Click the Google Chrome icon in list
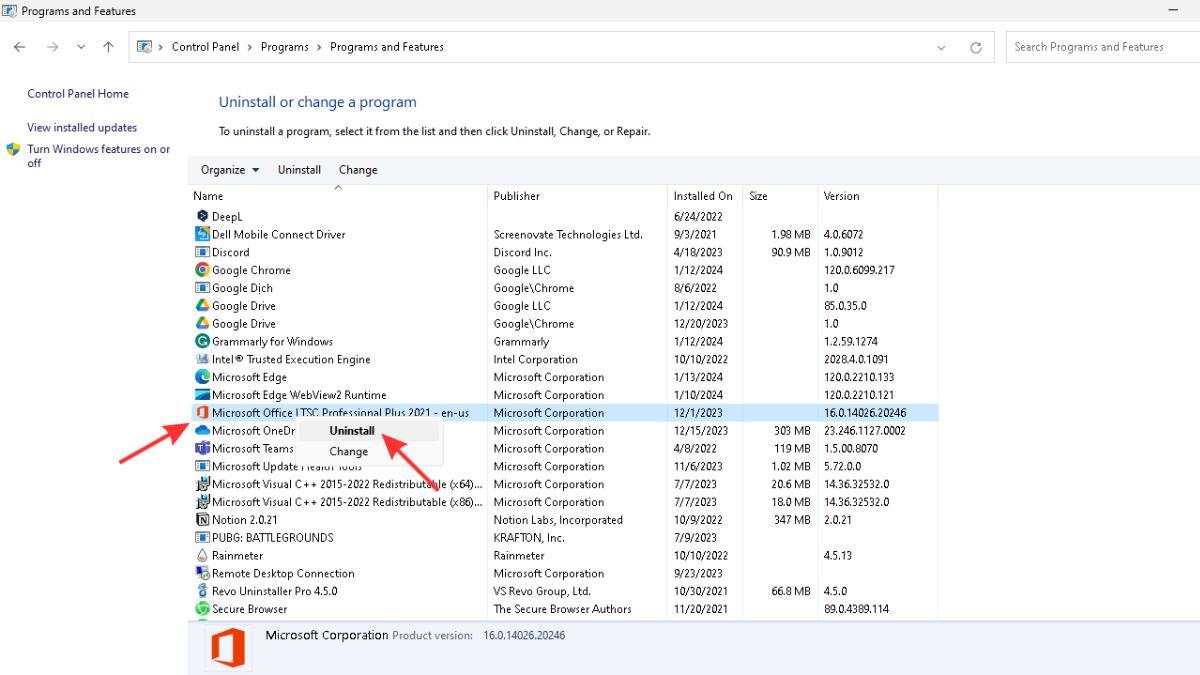Viewport: 1200px width, 675px height. 202,270
